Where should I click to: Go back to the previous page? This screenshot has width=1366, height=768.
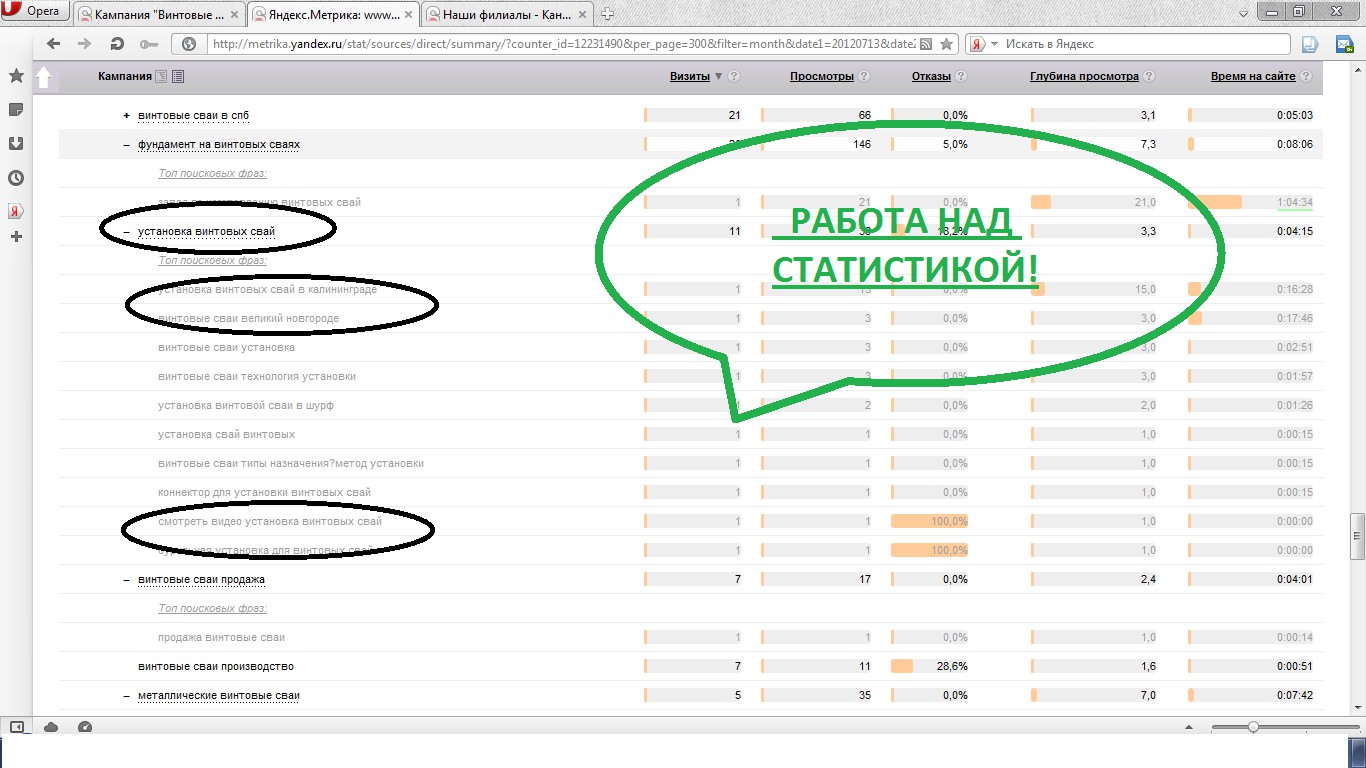(x=54, y=44)
